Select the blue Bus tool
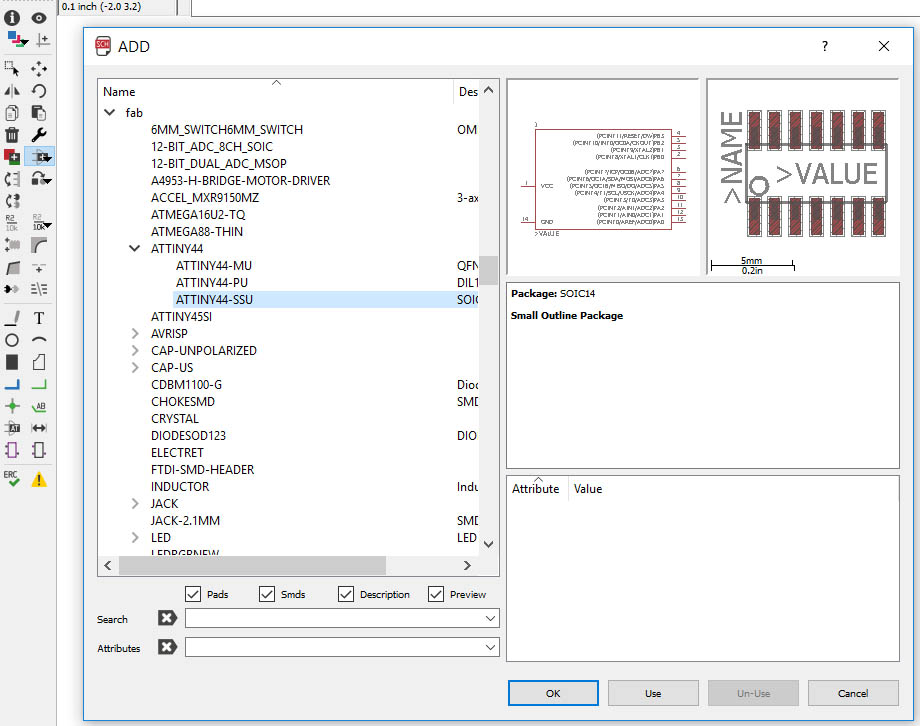920x726 pixels. (12, 385)
